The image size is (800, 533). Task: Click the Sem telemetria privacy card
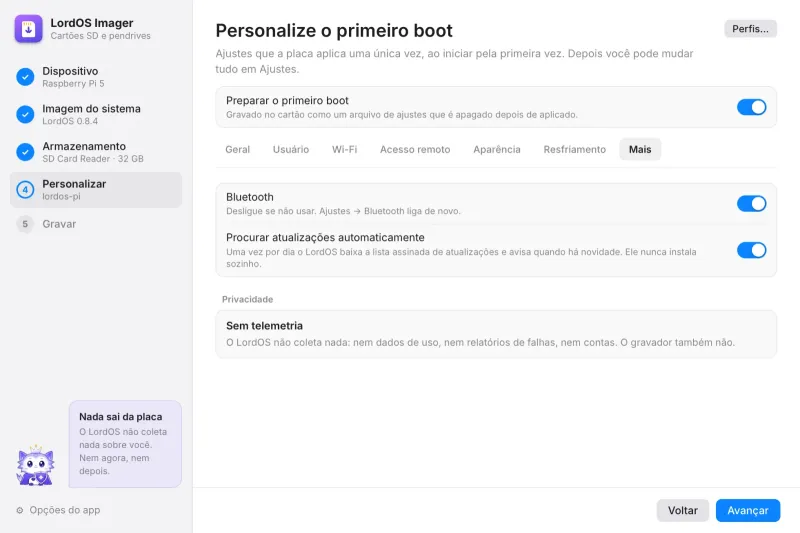pyautogui.click(x=495, y=334)
